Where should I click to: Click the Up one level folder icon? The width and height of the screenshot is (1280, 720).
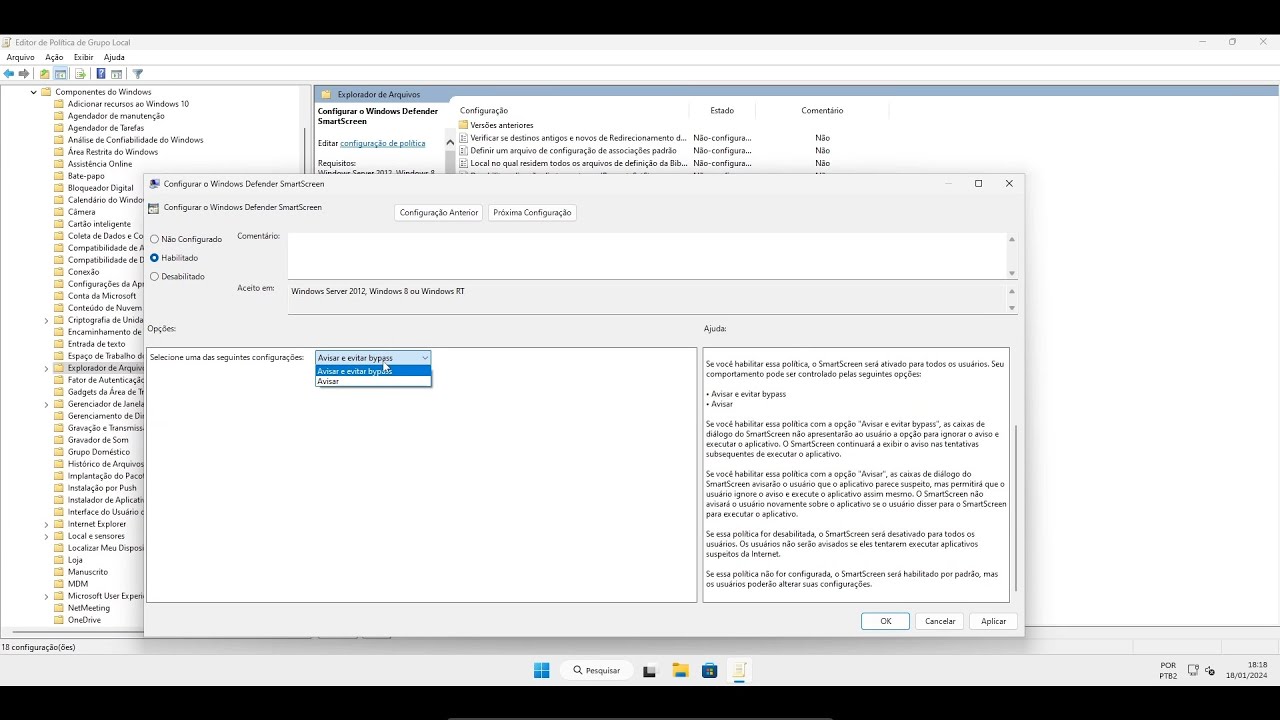(44, 74)
